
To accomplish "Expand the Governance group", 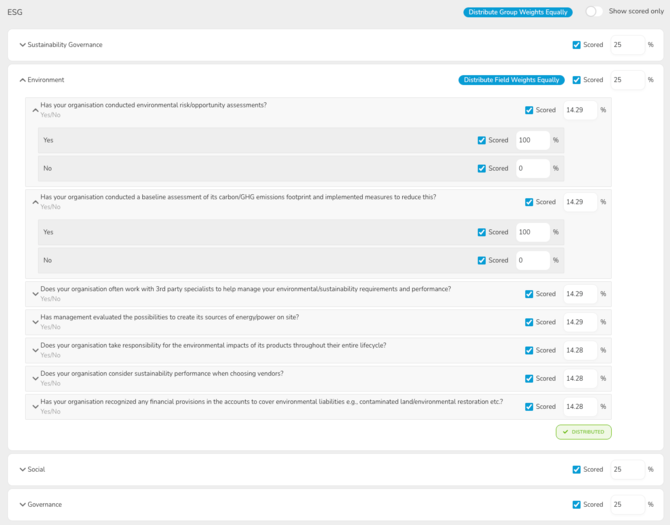I will [22, 504].
